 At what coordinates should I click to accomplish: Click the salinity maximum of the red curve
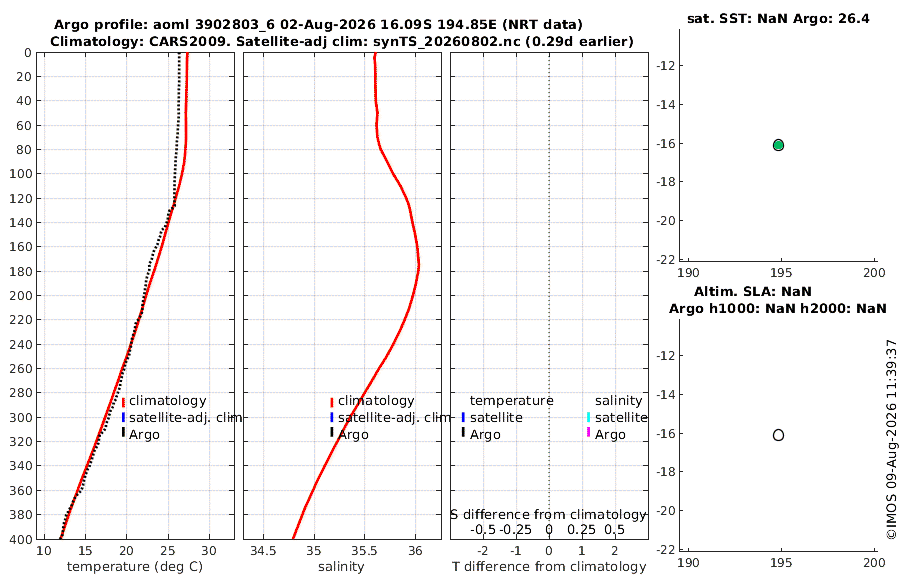tap(418, 266)
